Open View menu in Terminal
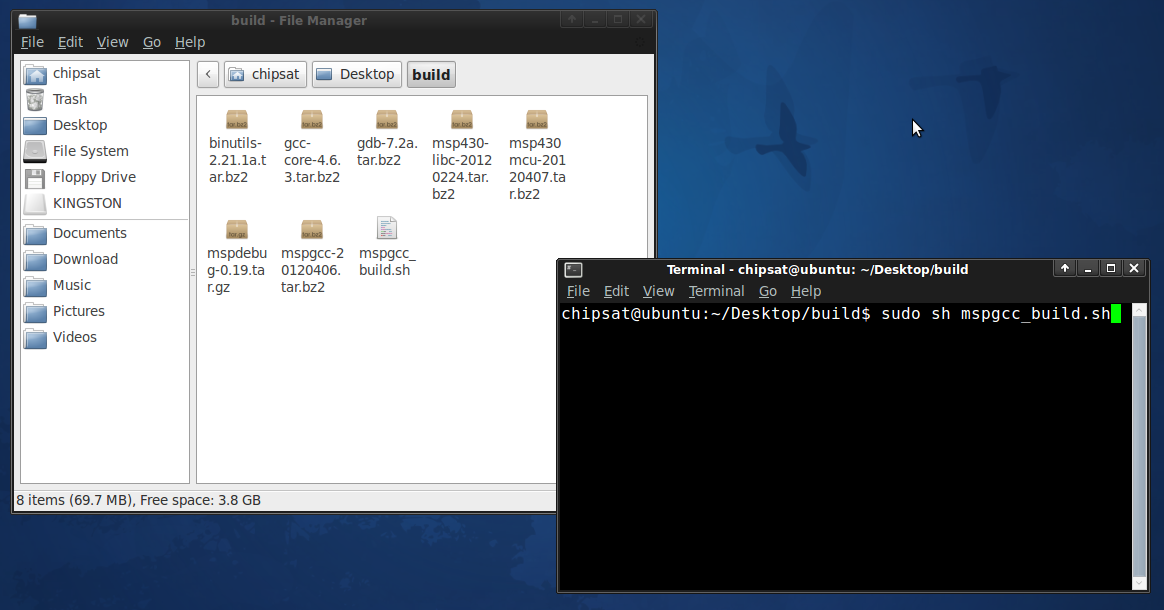 click(x=658, y=291)
